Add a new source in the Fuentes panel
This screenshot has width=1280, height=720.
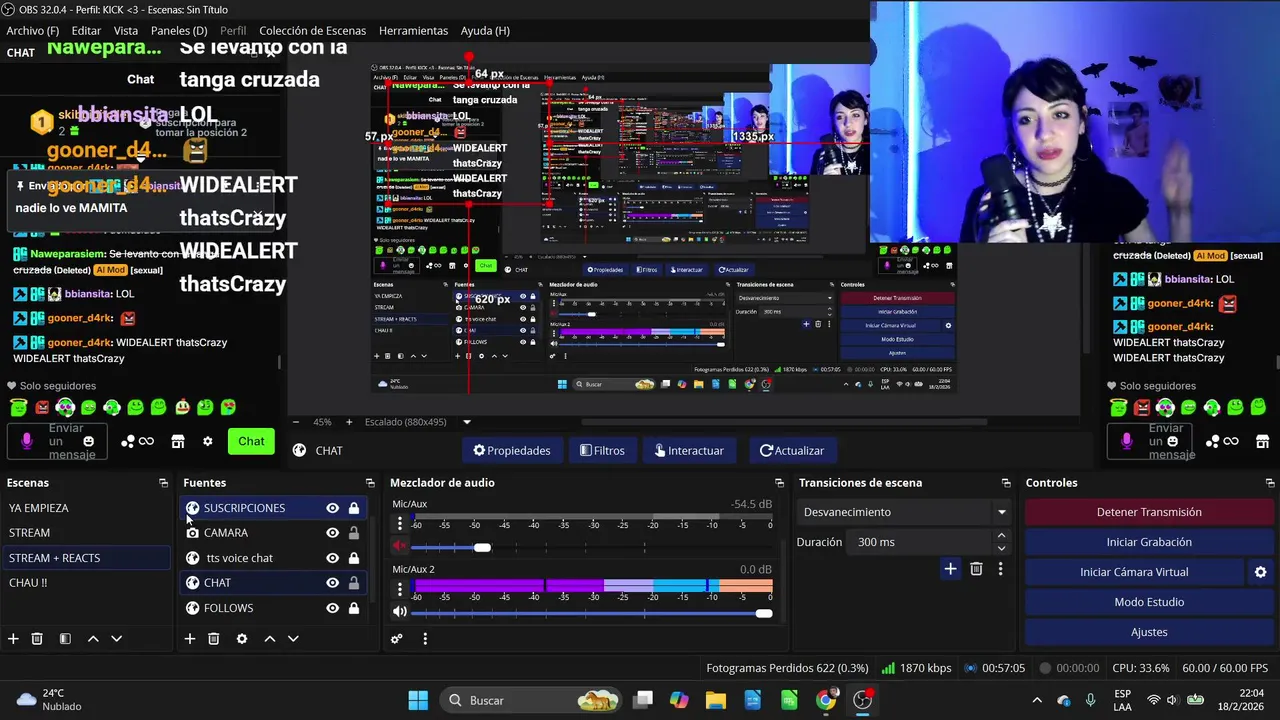tap(189, 638)
